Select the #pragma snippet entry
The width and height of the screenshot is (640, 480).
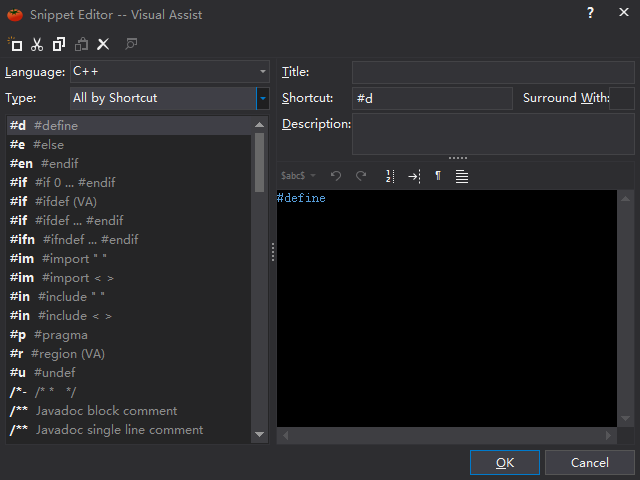60,335
